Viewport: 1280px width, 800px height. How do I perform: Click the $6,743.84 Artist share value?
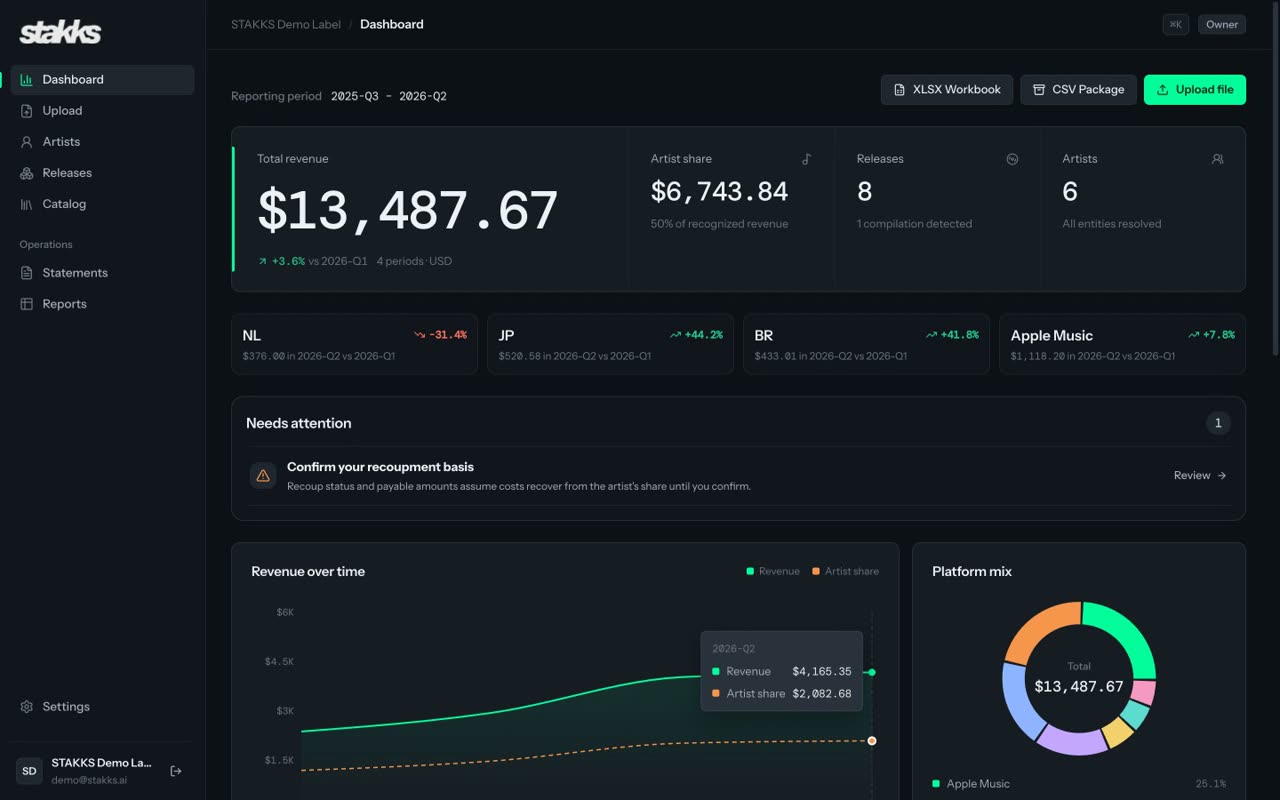(719, 191)
